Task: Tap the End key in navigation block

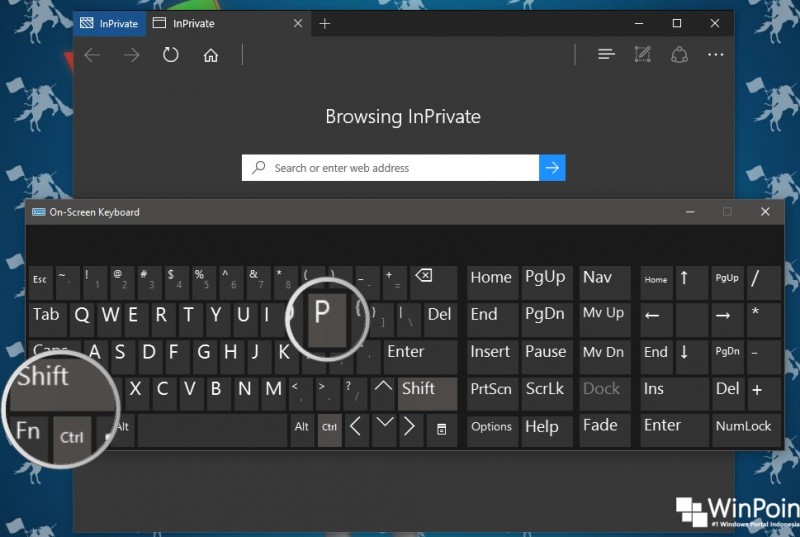Action: pos(492,319)
